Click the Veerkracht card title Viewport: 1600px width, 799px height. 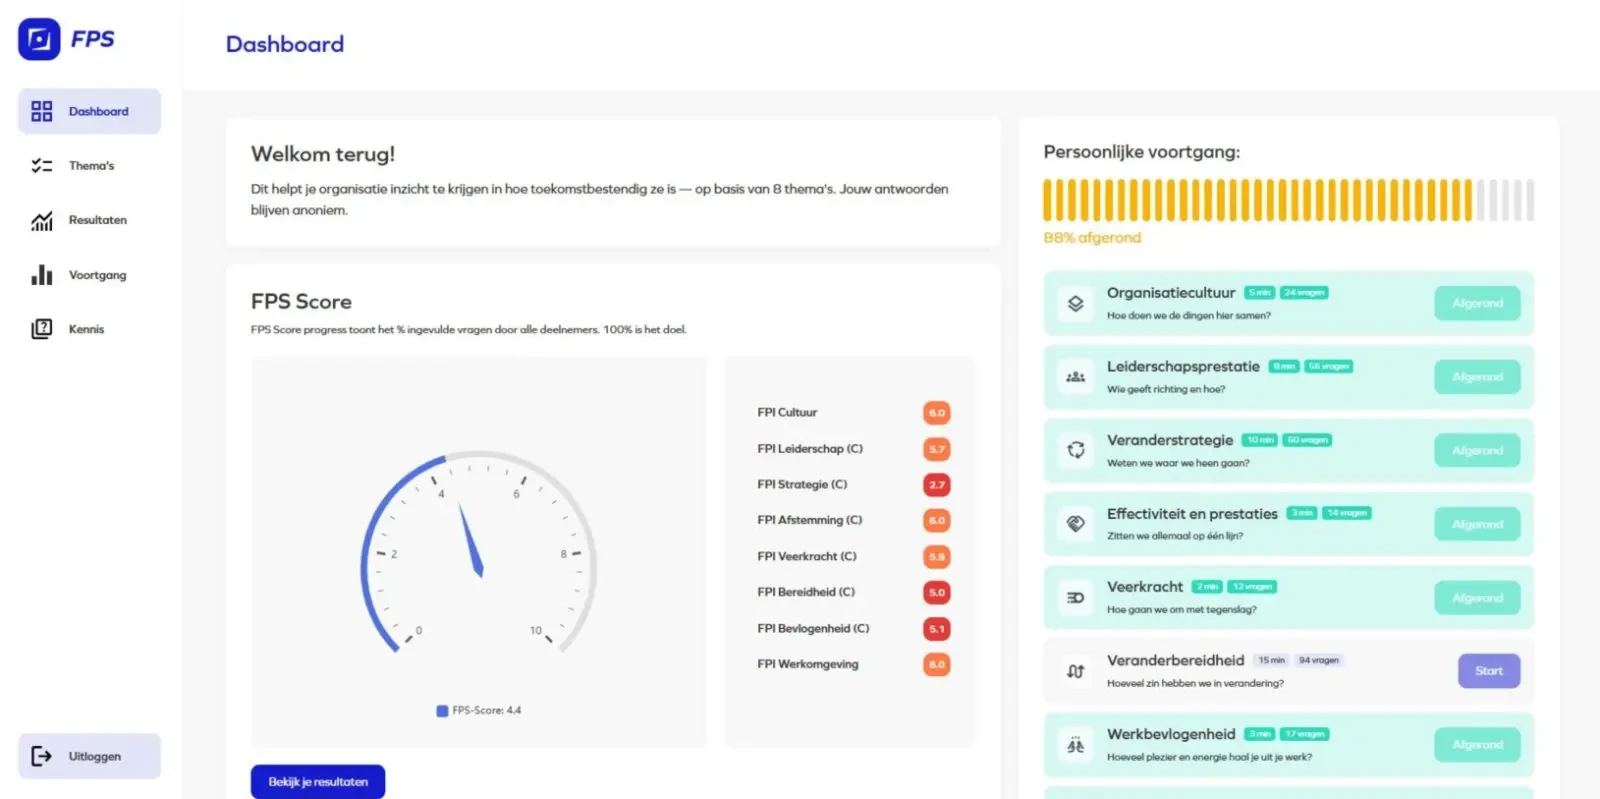[x=1145, y=587]
